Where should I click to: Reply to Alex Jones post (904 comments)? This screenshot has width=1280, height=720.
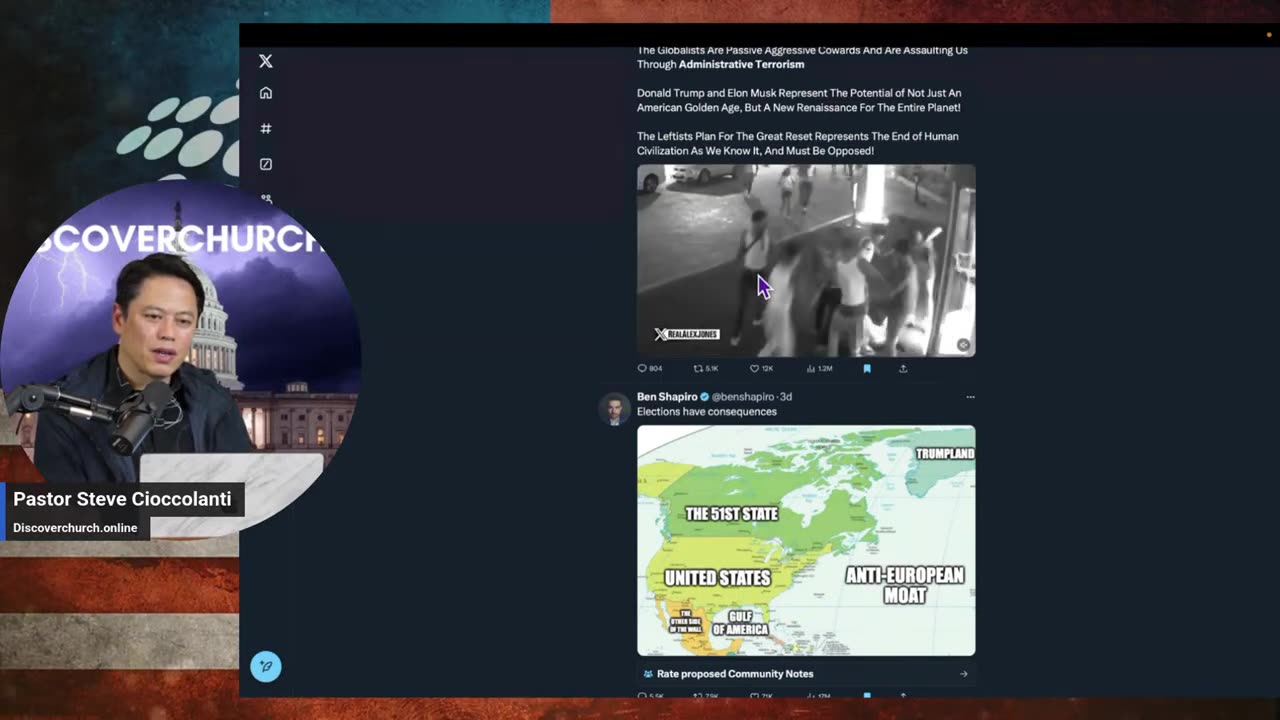click(650, 368)
